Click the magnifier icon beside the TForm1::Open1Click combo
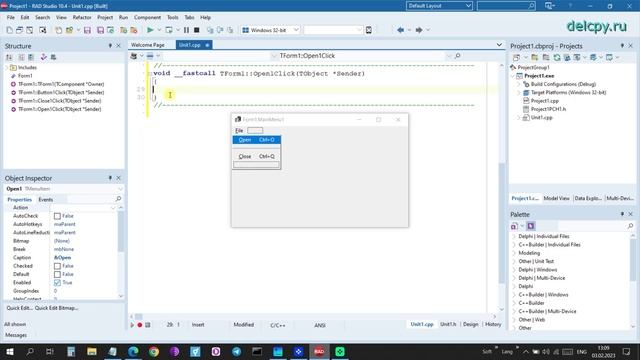 458,56
